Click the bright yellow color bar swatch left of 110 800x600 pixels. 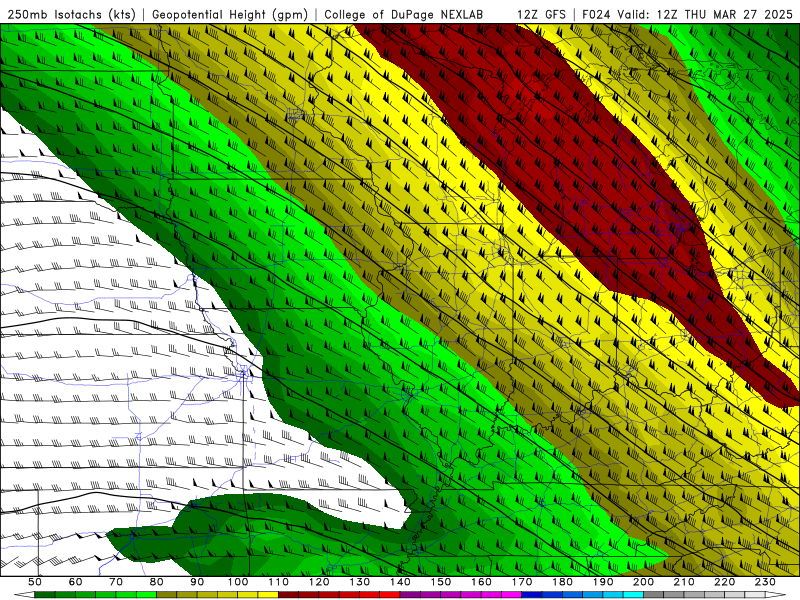(268, 594)
